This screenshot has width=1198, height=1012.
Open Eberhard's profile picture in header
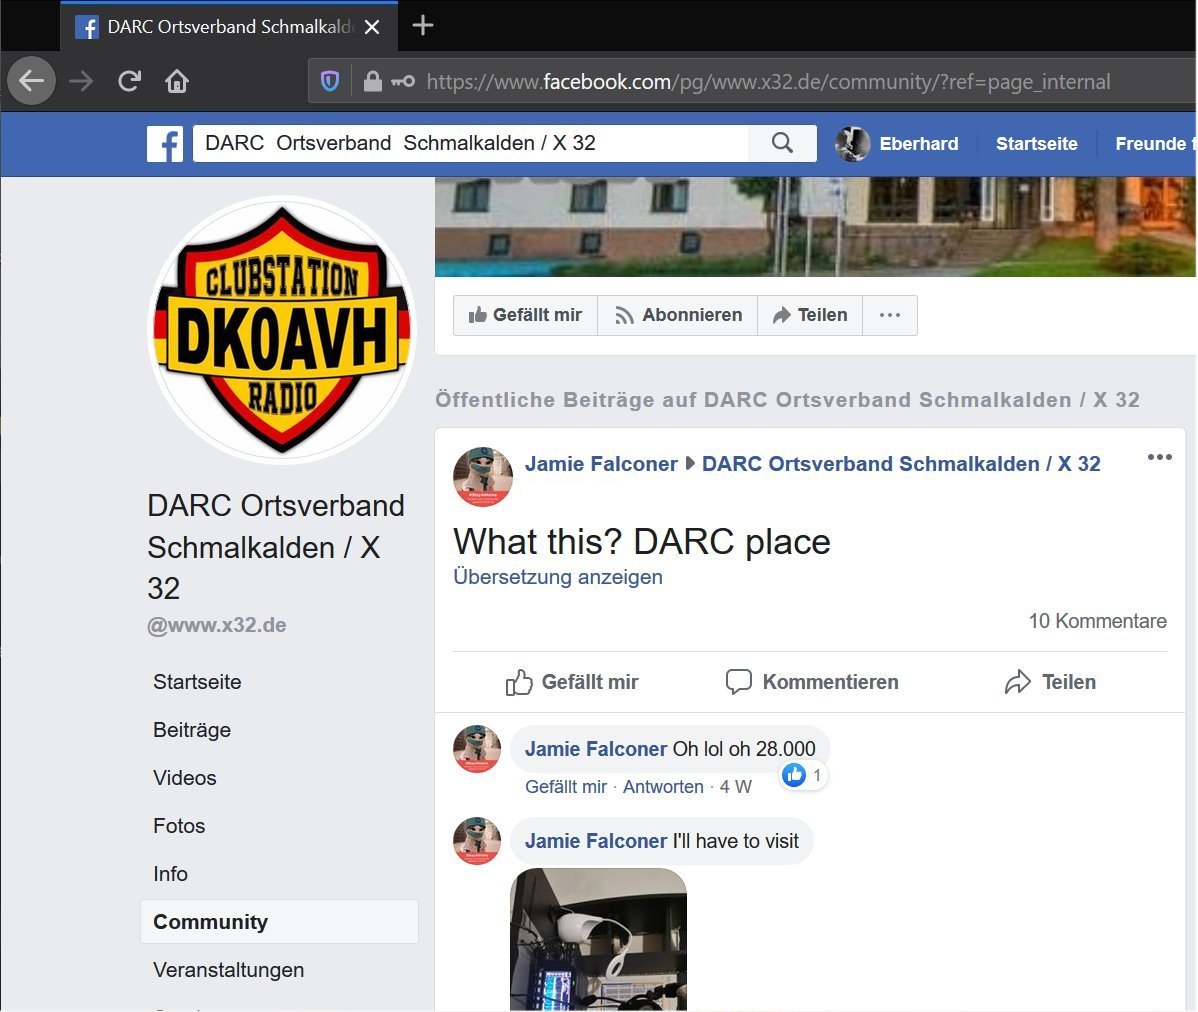tap(853, 144)
